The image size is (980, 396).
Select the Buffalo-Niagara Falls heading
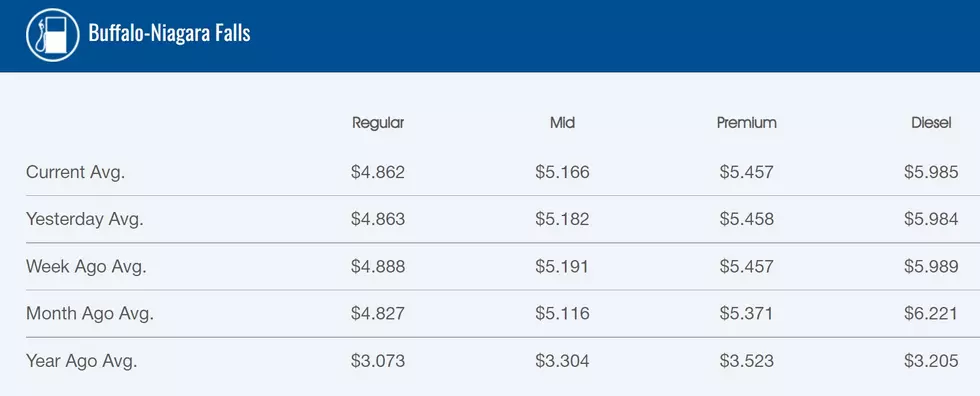coord(169,33)
